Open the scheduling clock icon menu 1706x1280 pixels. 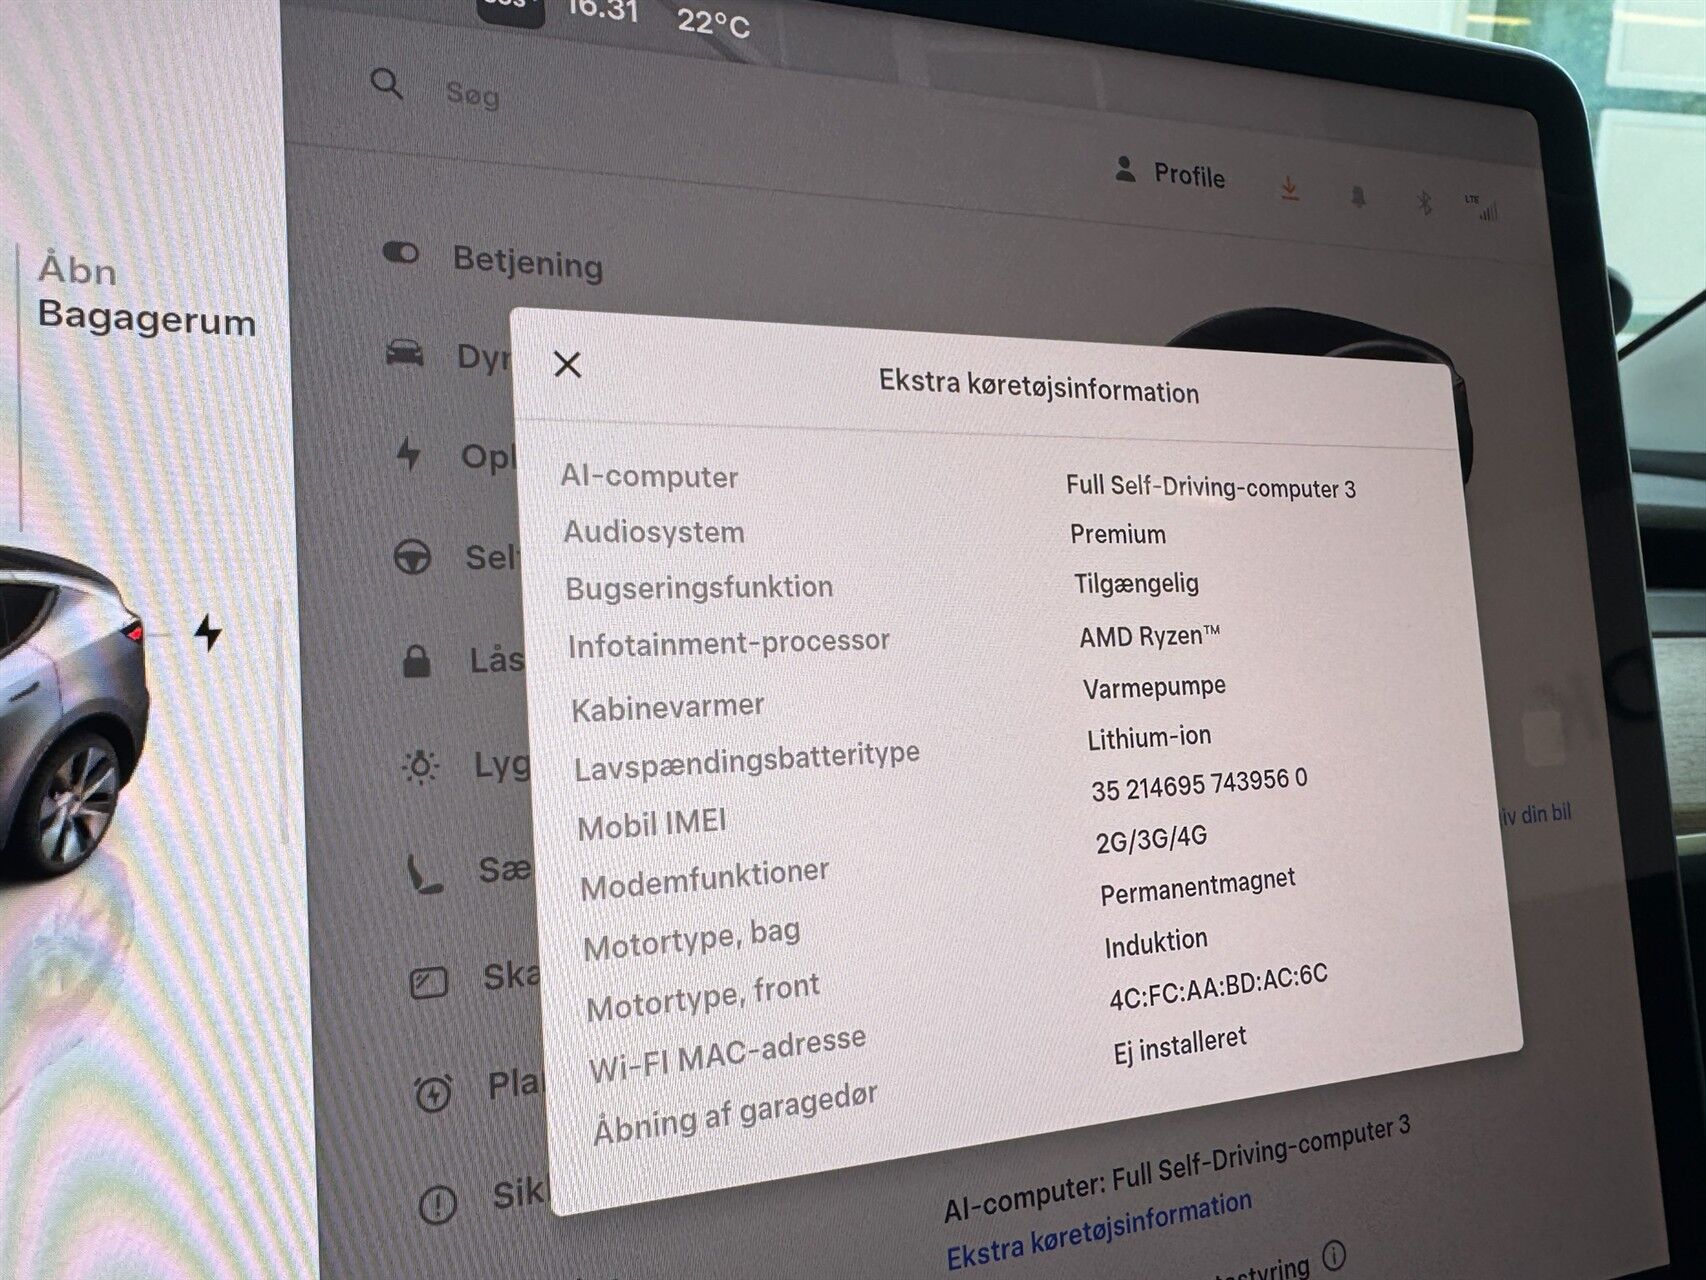click(x=433, y=1092)
